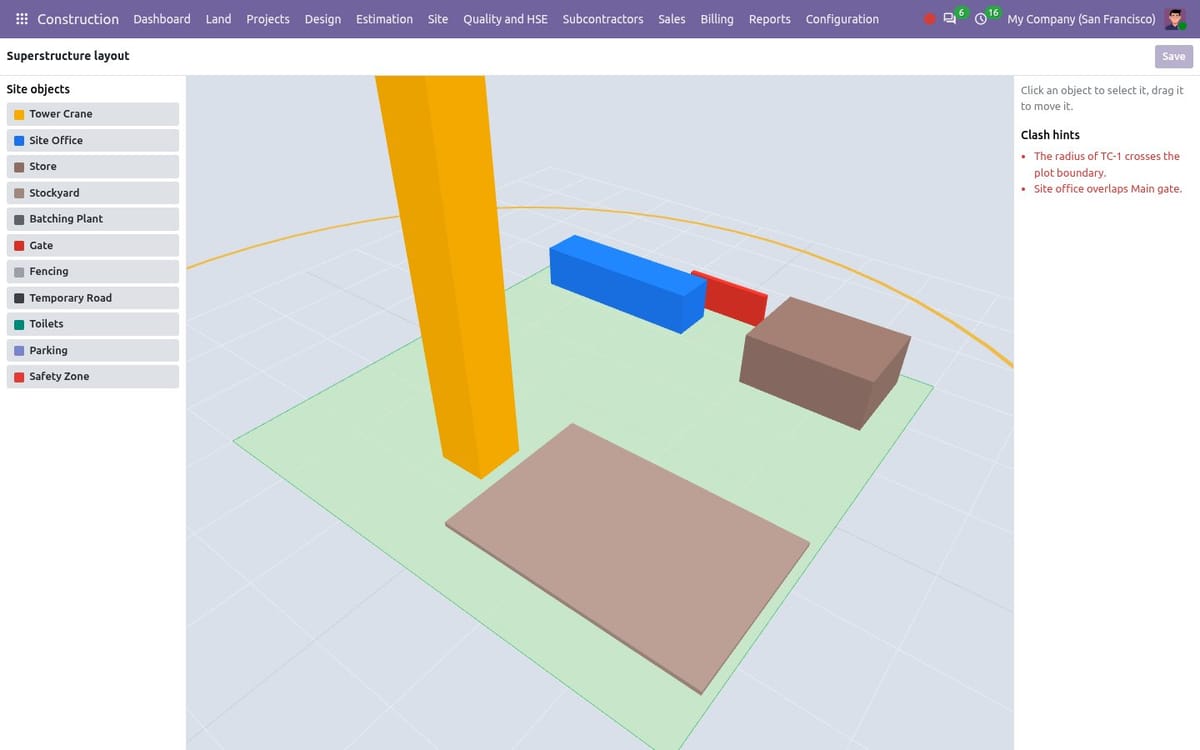Add a Fencing object
Screen dimensions: 1200x750
tap(93, 271)
